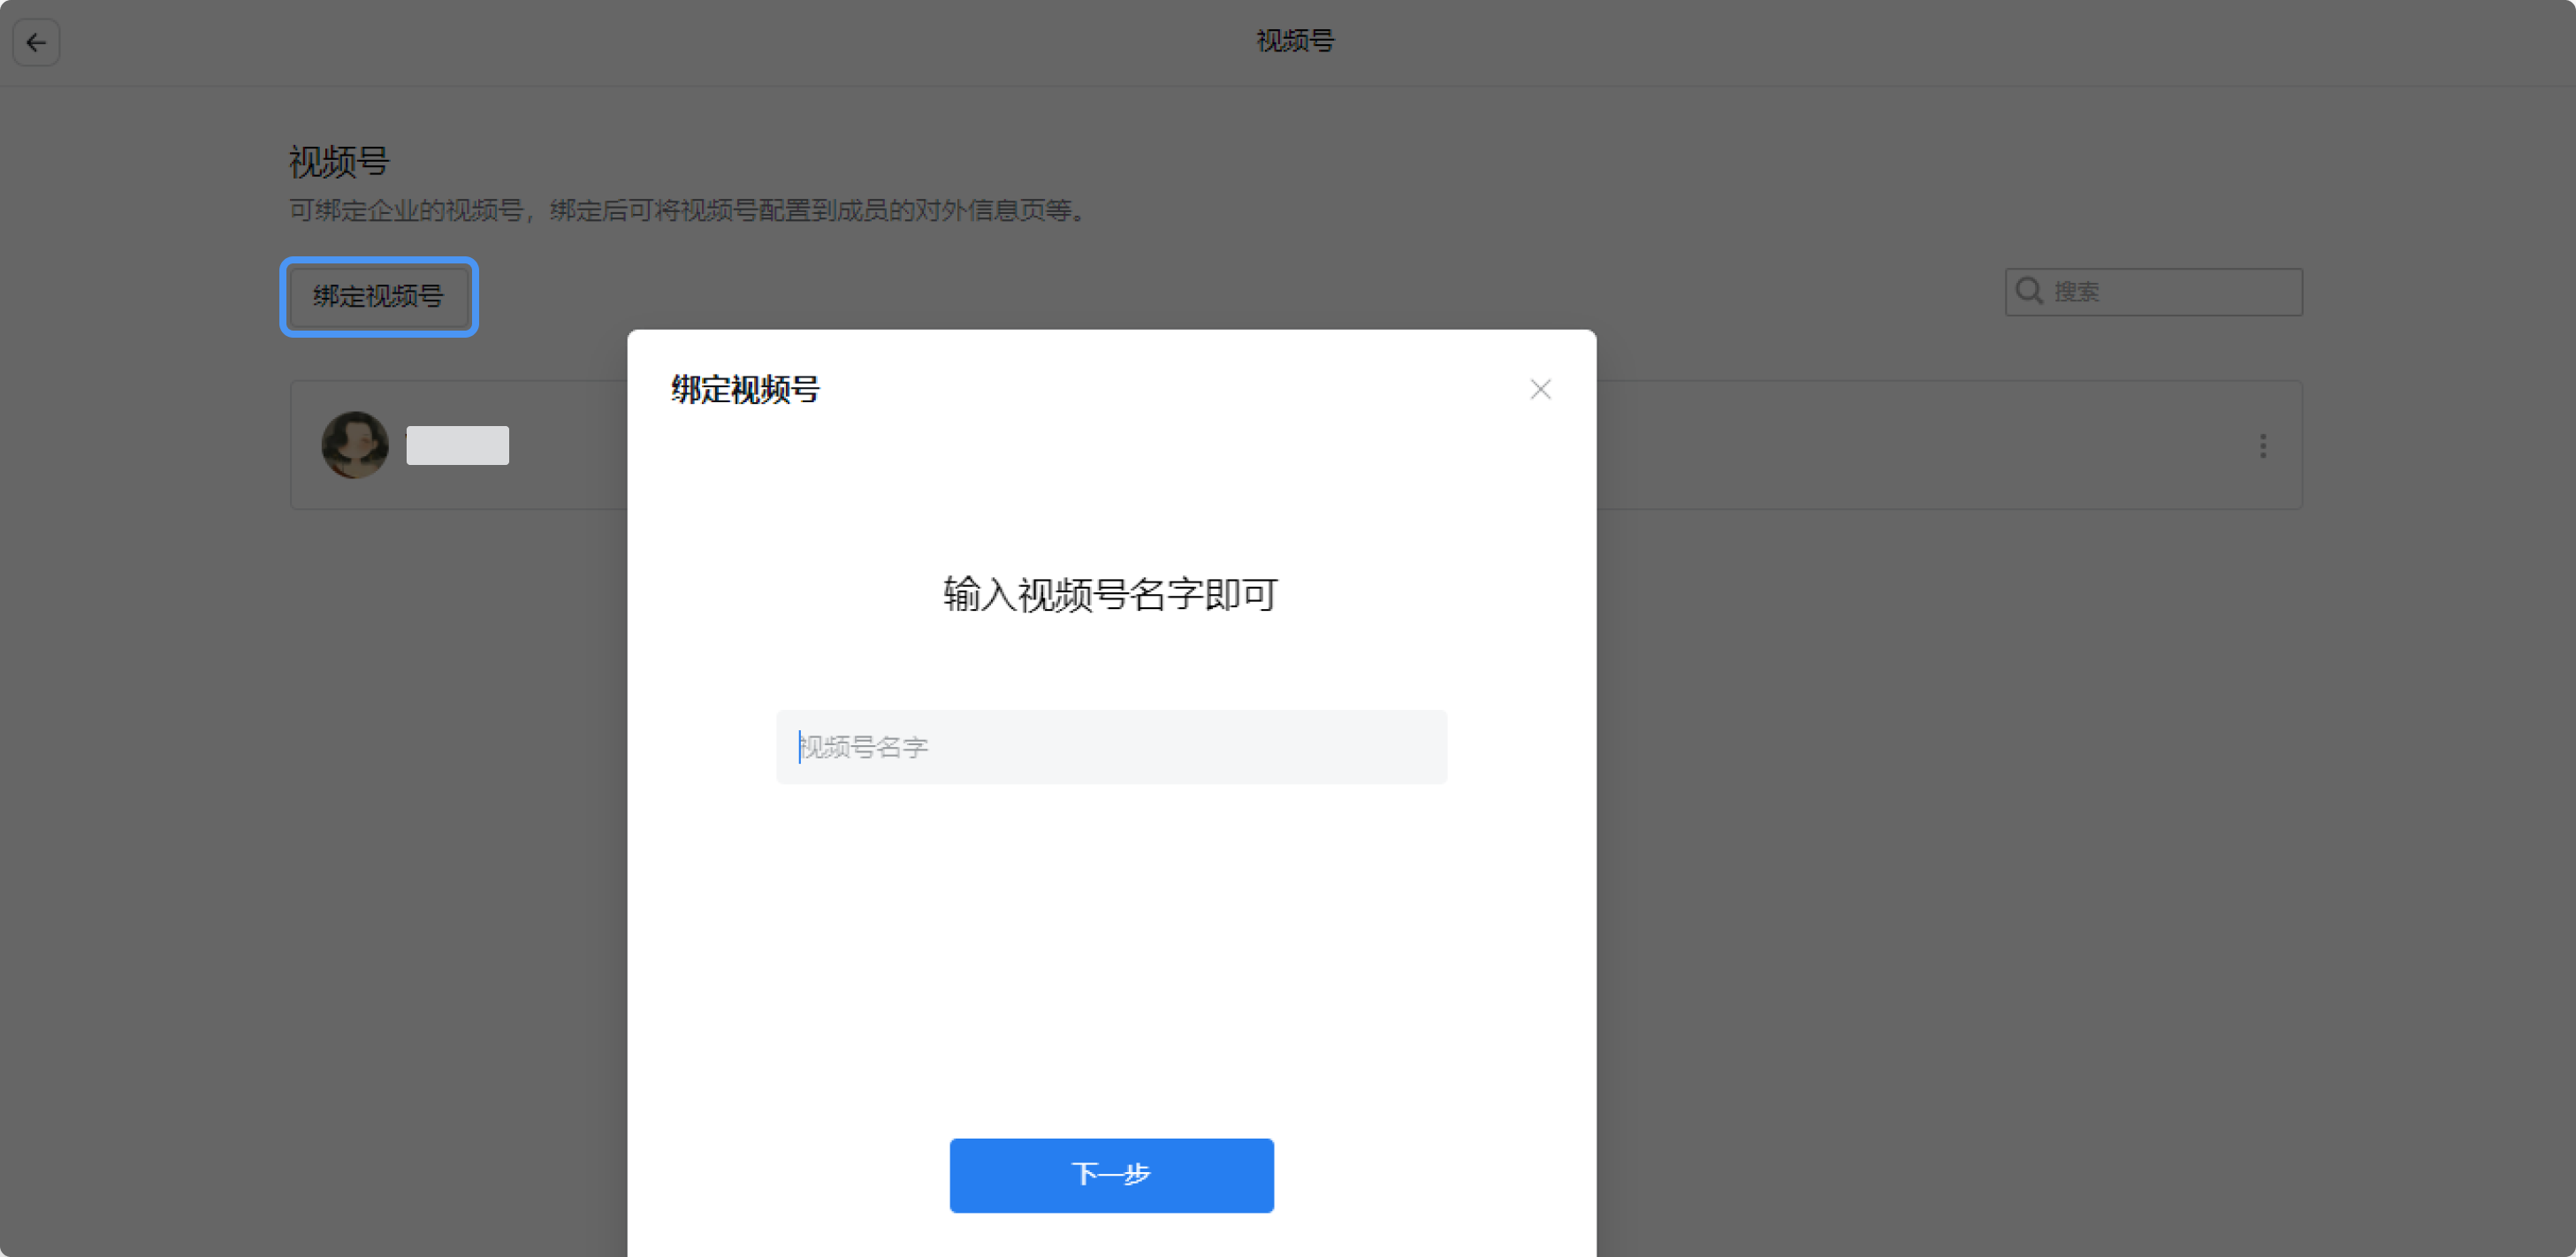Click the back arrow in top bar
Screen dimensions: 2576x1257
click(36, 42)
